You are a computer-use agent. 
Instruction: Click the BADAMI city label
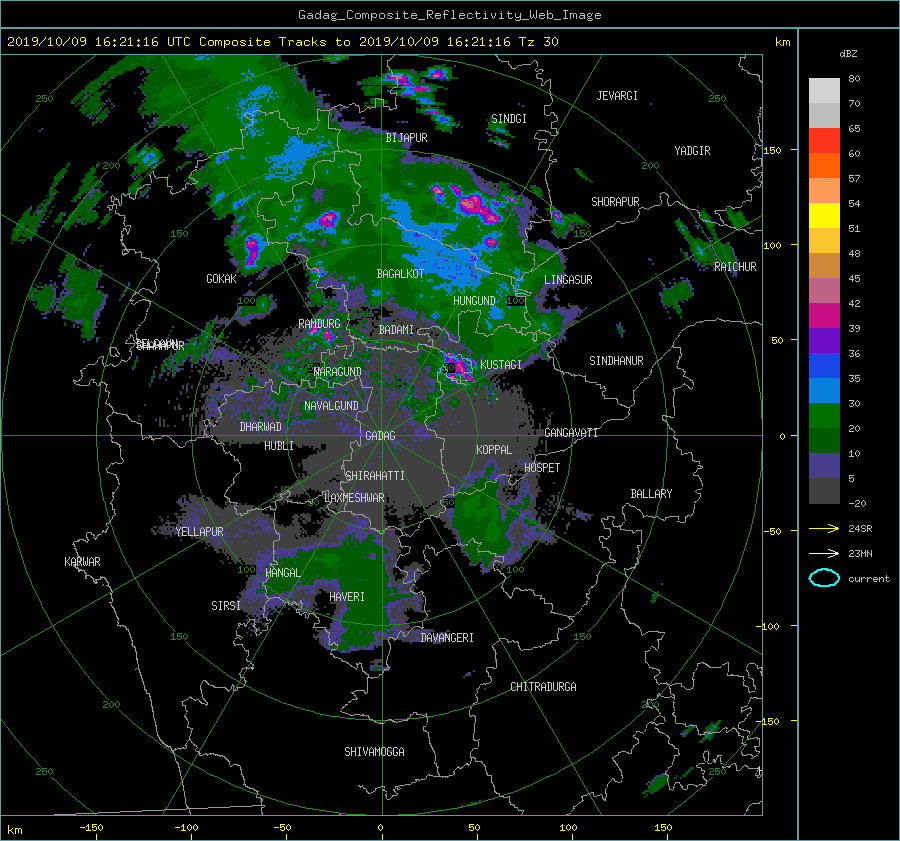pyautogui.click(x=396, y=330)
